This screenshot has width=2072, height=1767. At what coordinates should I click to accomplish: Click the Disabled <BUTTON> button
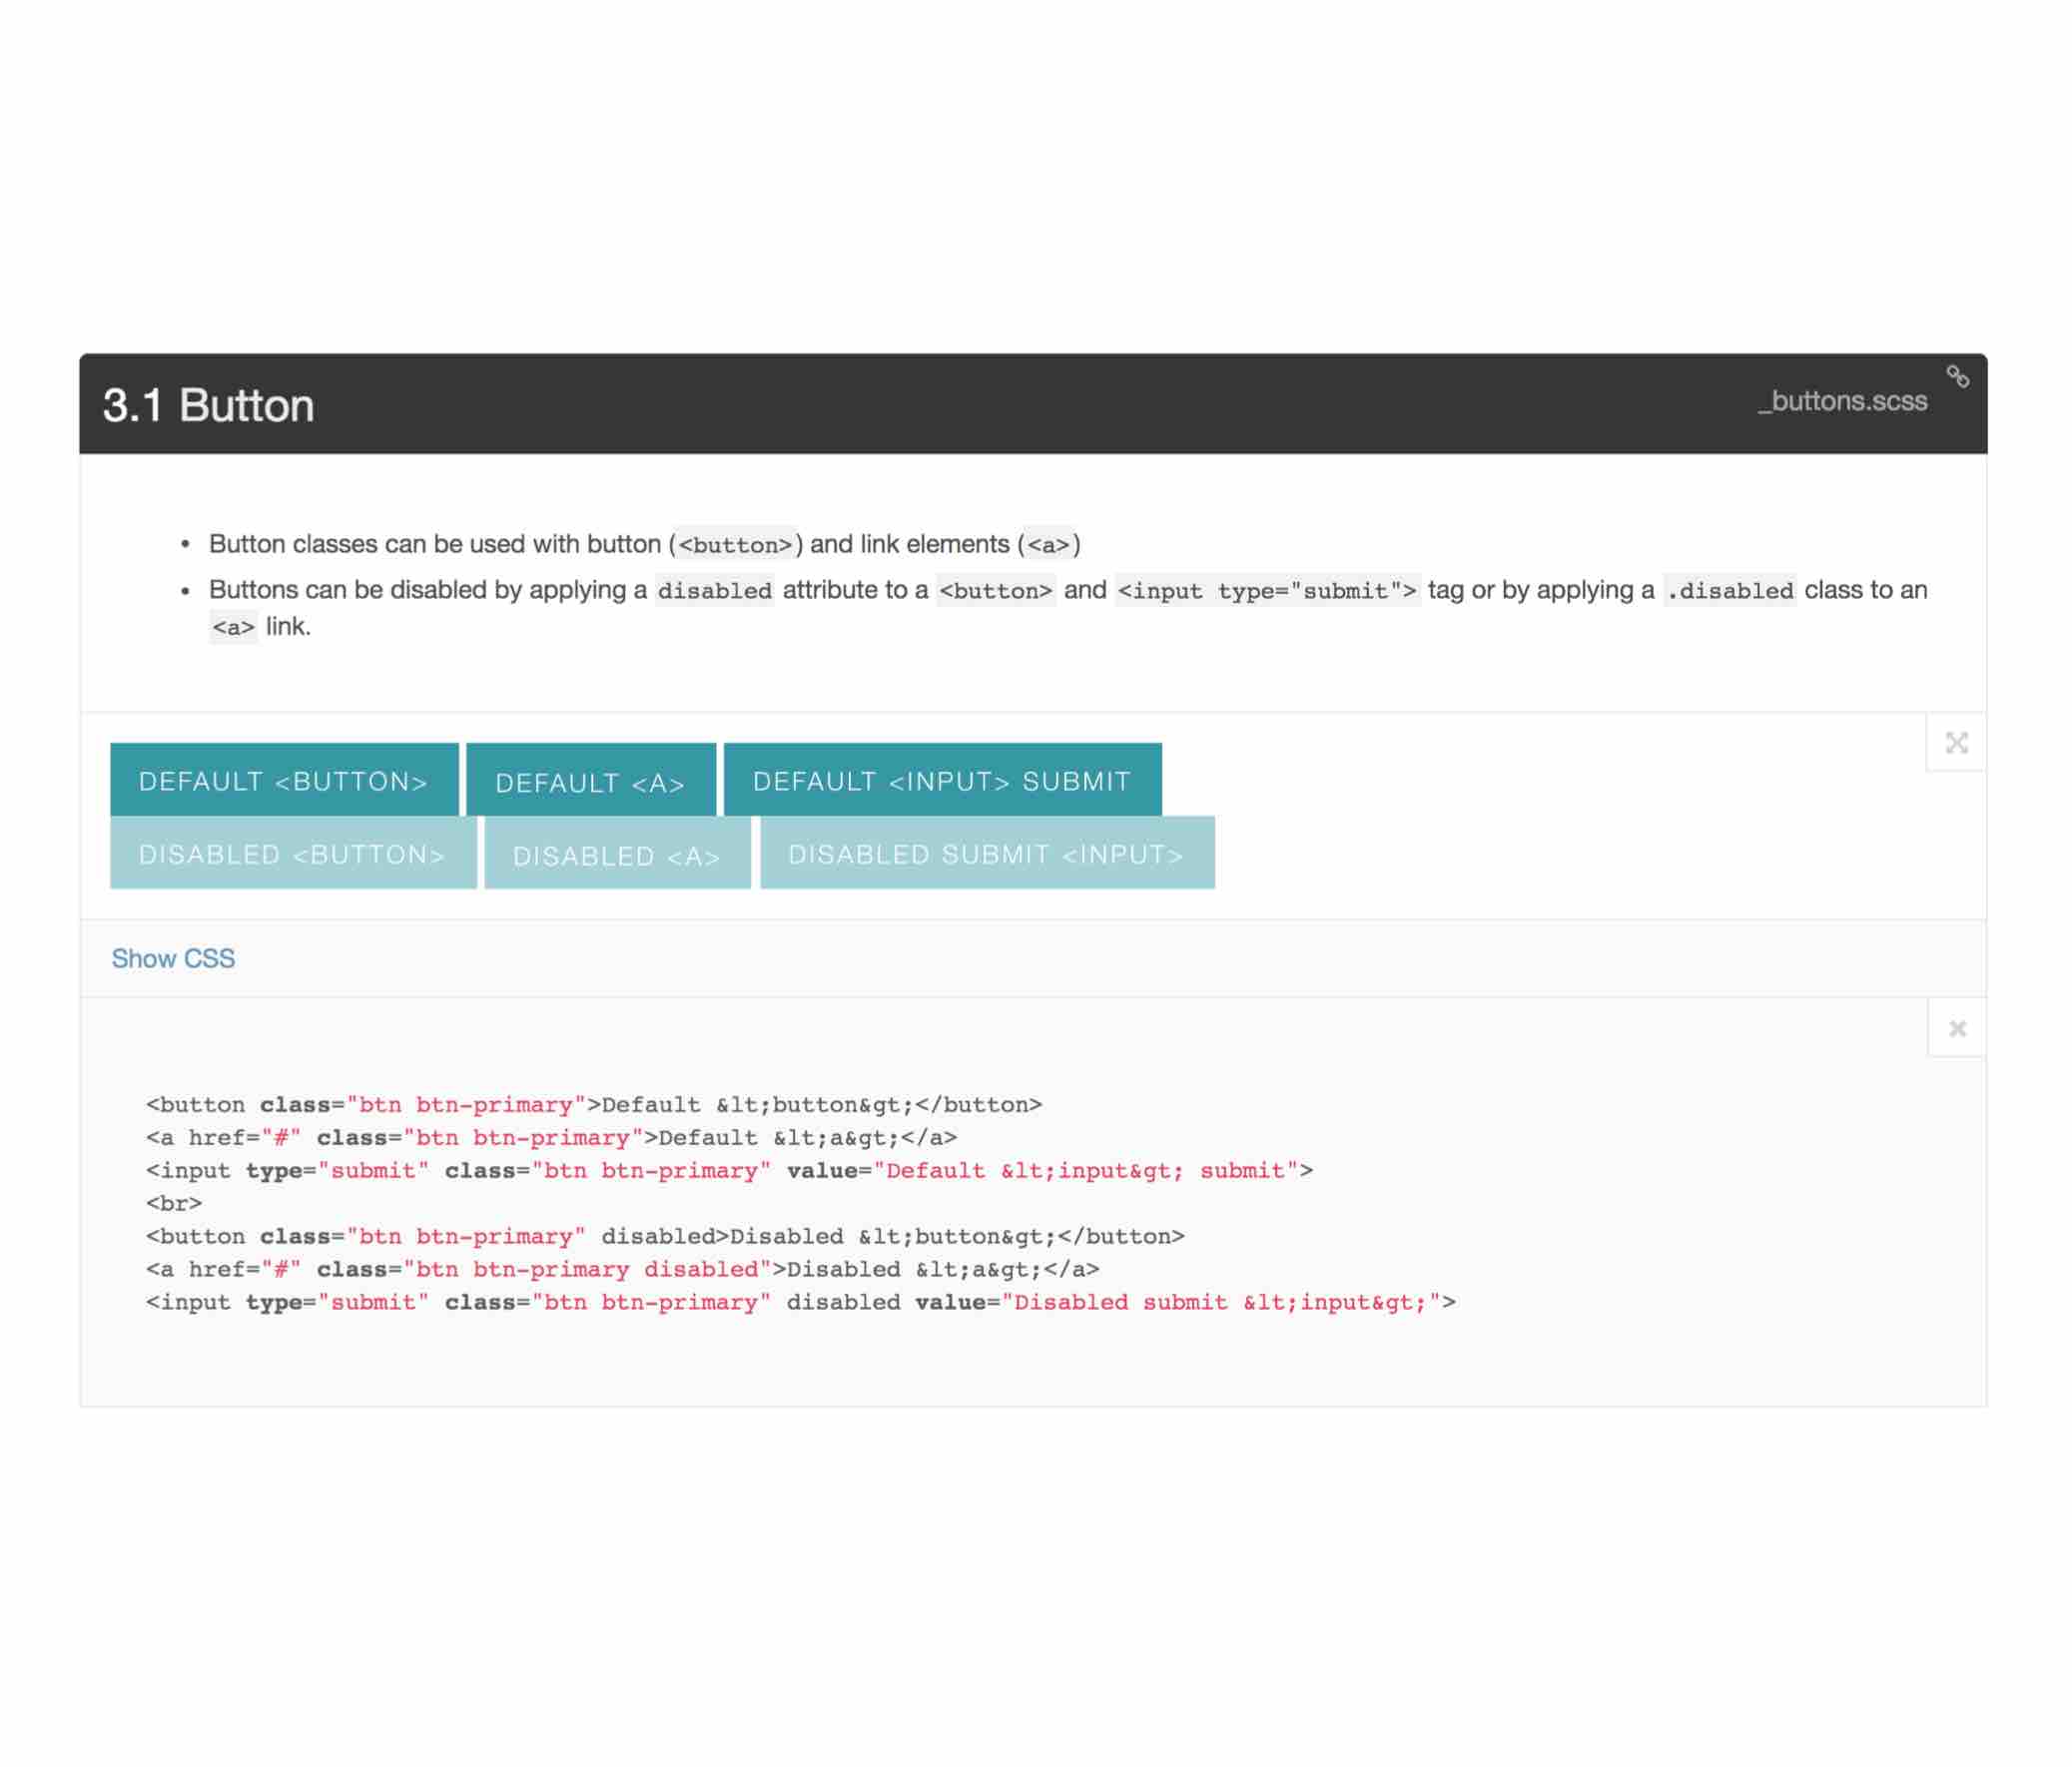point(293,853)
